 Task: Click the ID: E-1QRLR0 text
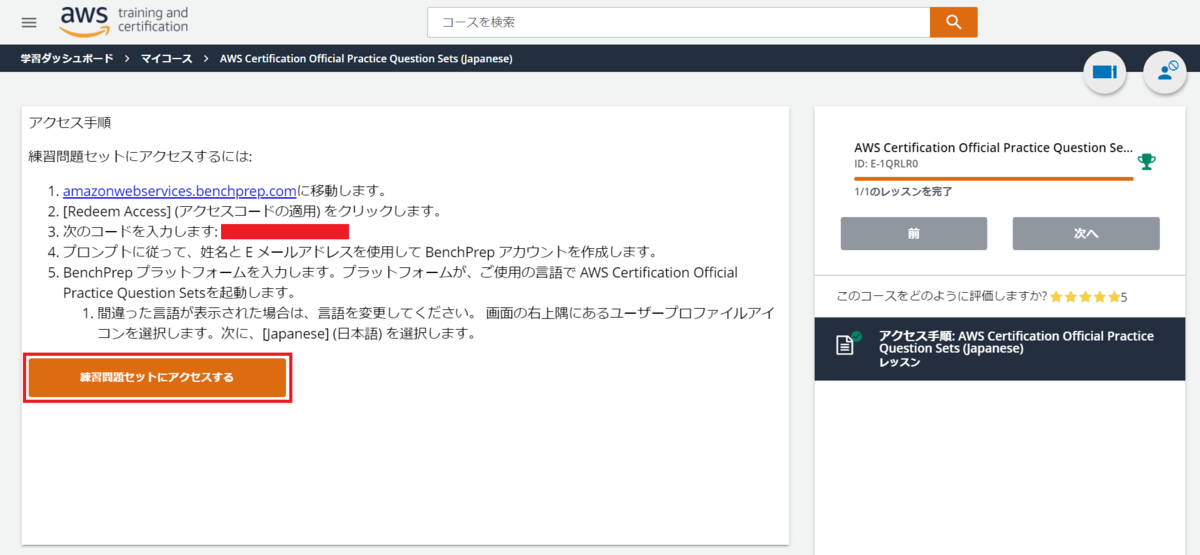(886, 164)
